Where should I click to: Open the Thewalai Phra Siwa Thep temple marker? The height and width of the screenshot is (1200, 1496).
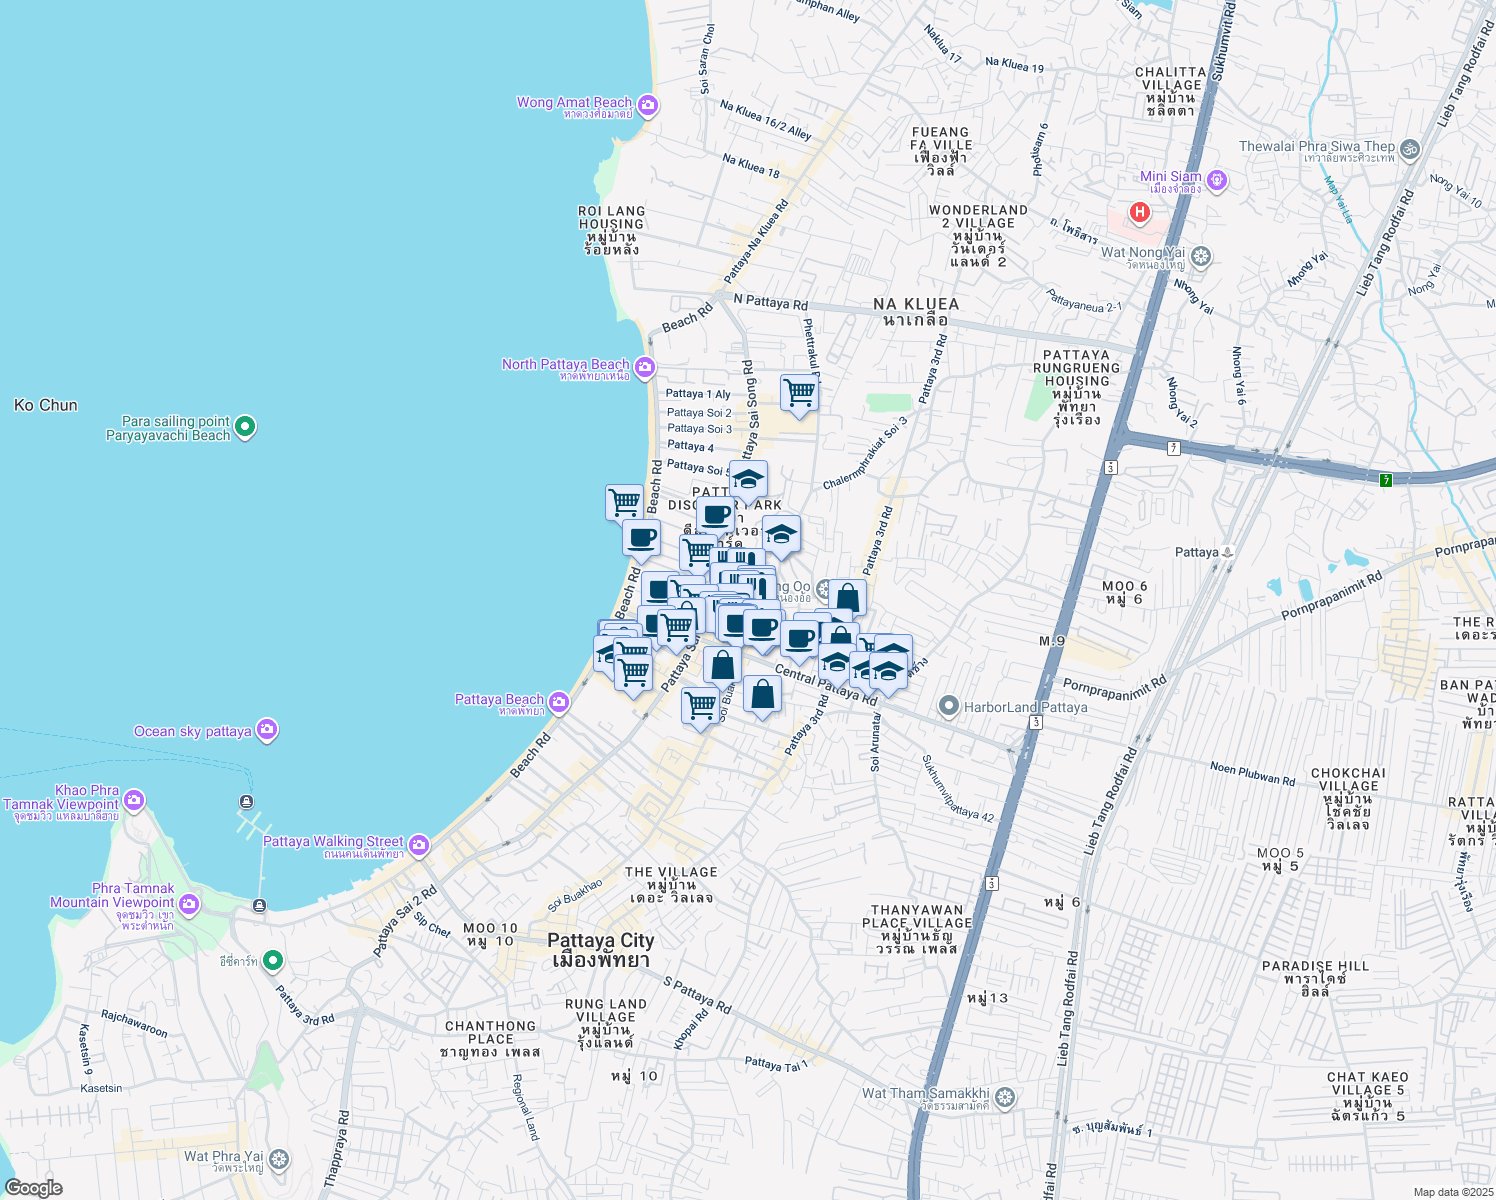pos(1409,150)
